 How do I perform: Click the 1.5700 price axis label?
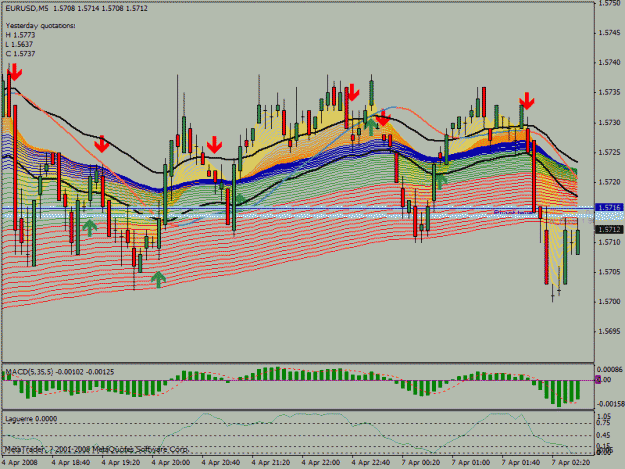(x=609, y=302)
